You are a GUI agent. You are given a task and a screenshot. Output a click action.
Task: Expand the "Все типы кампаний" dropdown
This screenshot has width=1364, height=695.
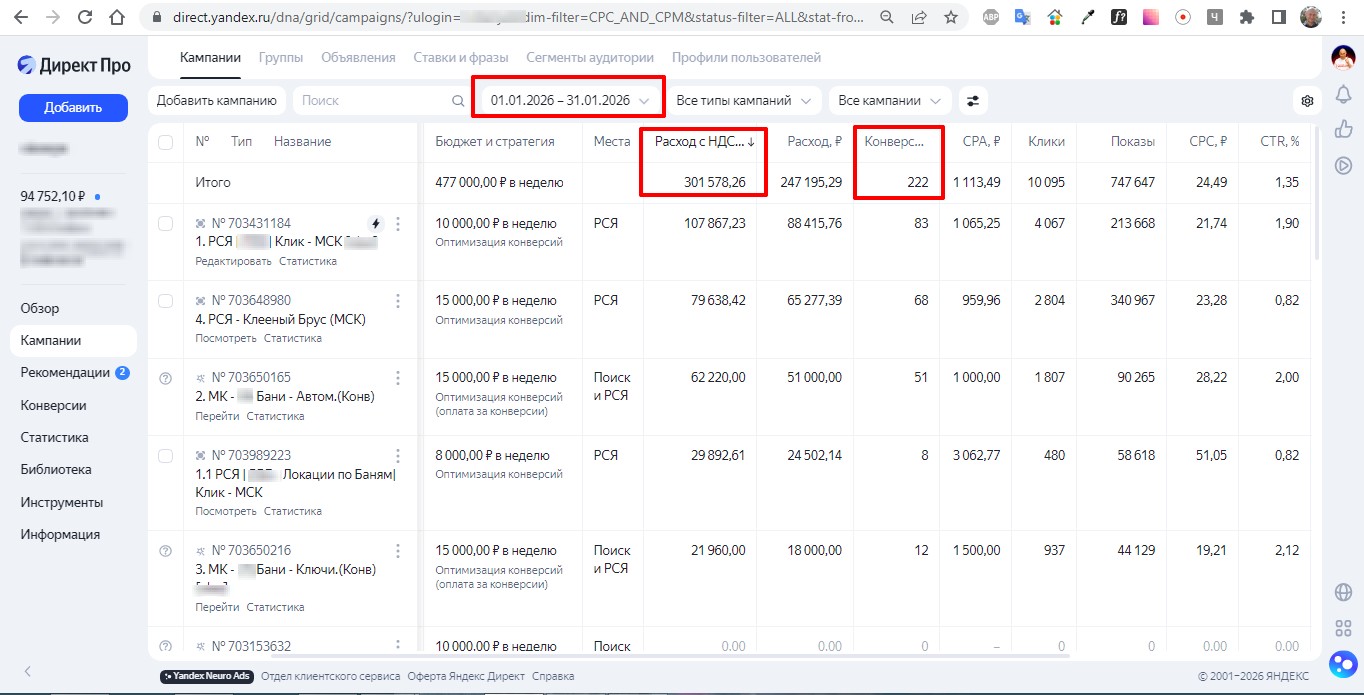pyautogui.click(x=744, y=101)
